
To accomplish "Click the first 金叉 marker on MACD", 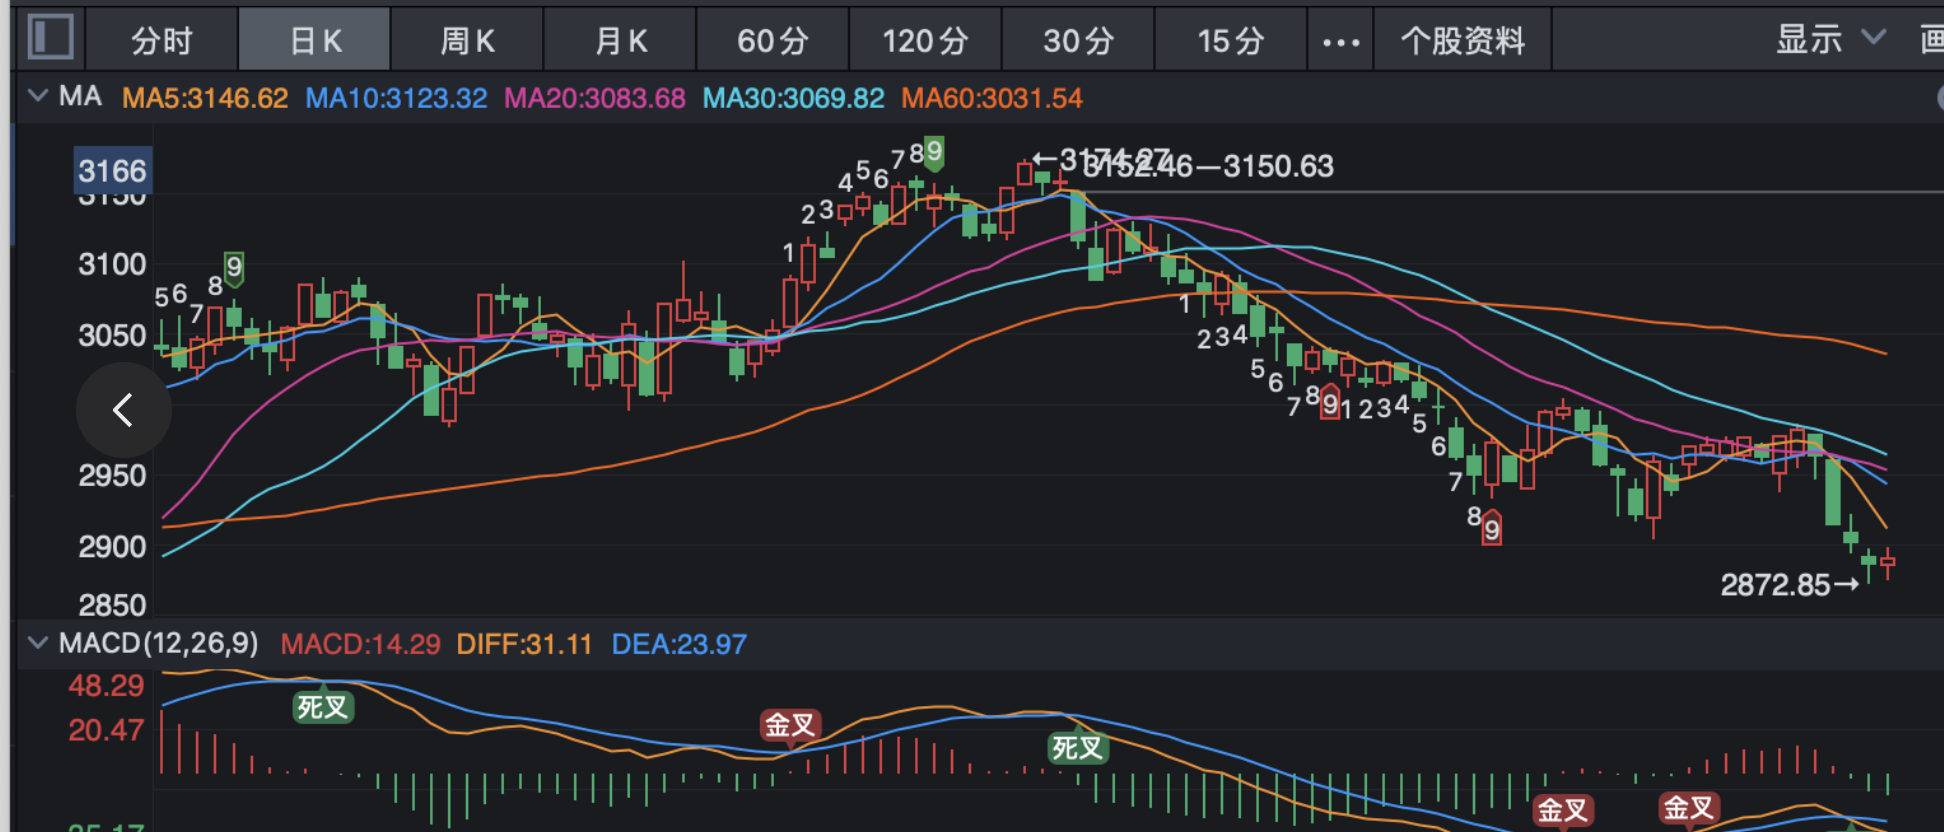I will 790,724.
